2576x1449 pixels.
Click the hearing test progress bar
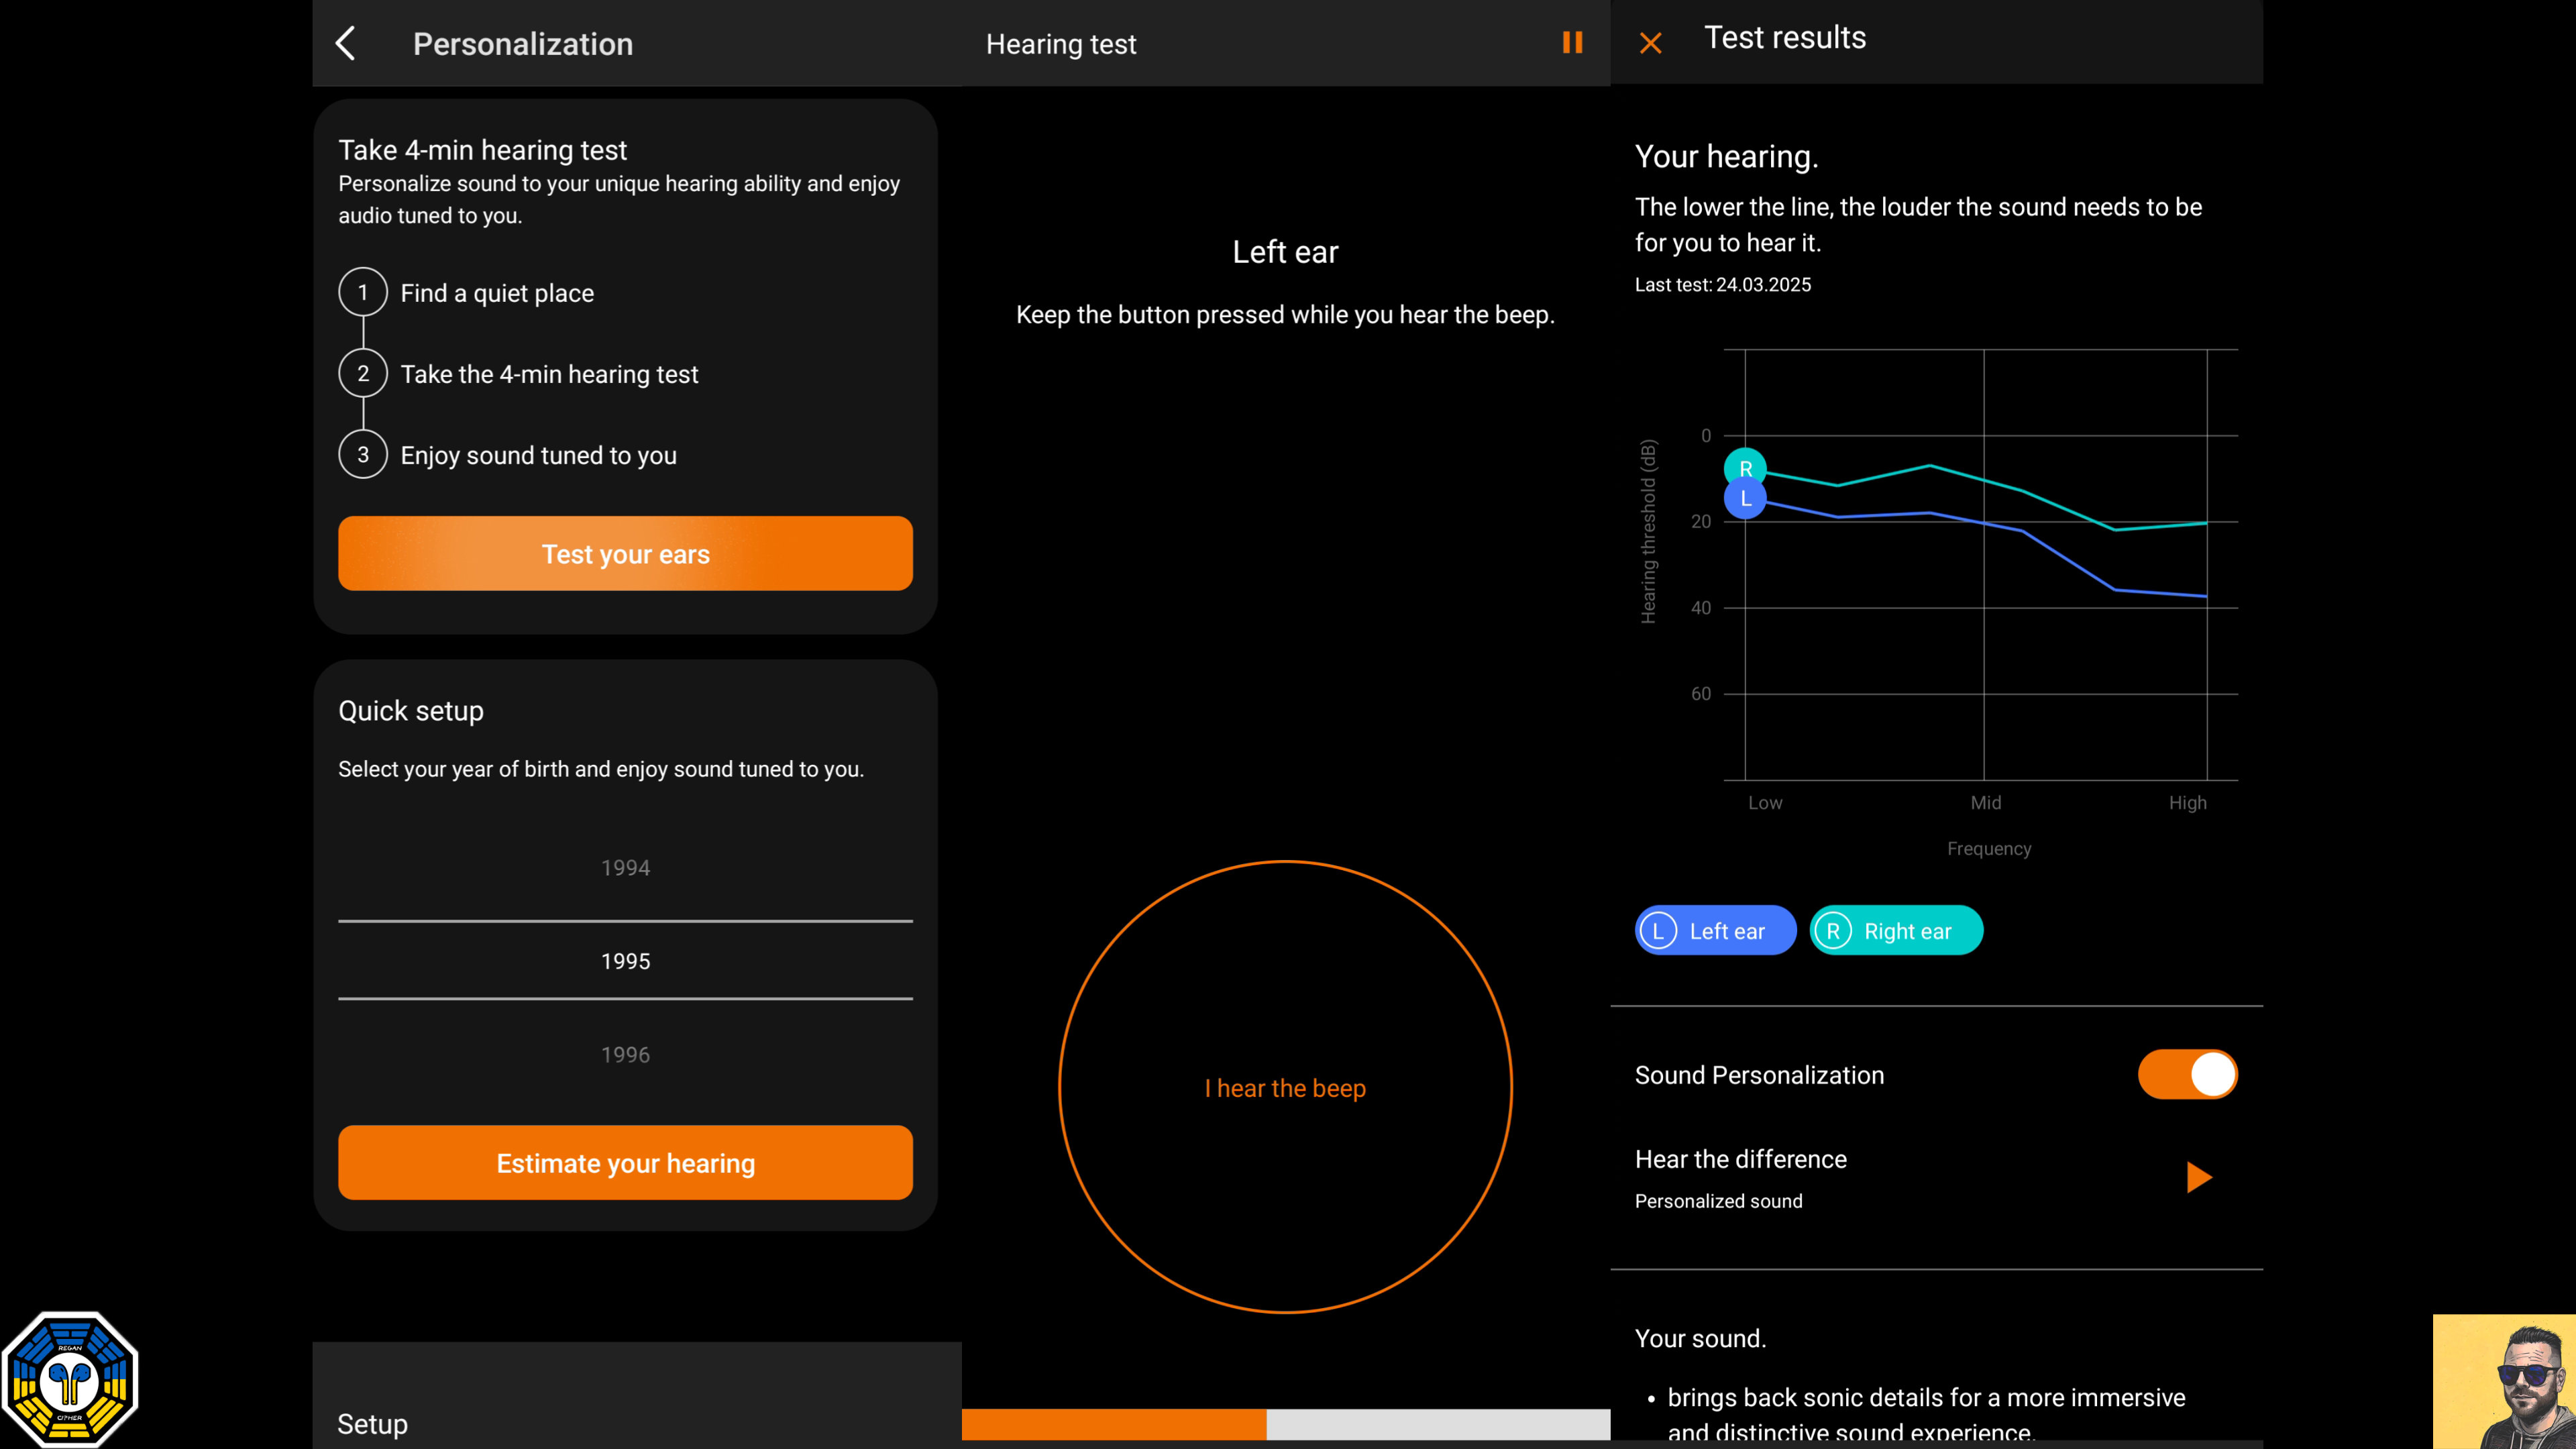point(1285,1423)
